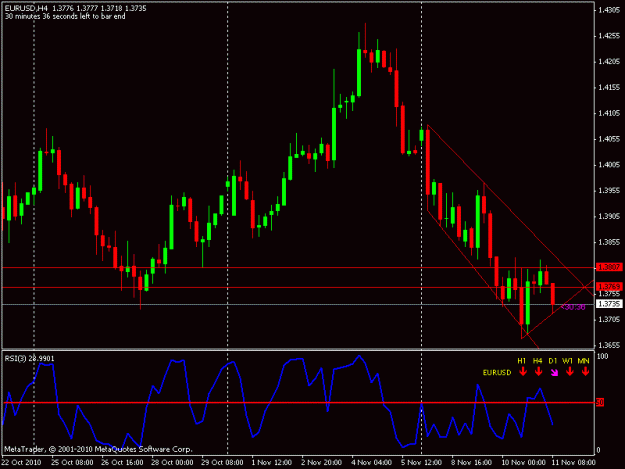Click the MetaQuotes Software Corp. copyright text
Viewport: 625px width, 469px height.
pyautogui.click(x=98, y=449)
